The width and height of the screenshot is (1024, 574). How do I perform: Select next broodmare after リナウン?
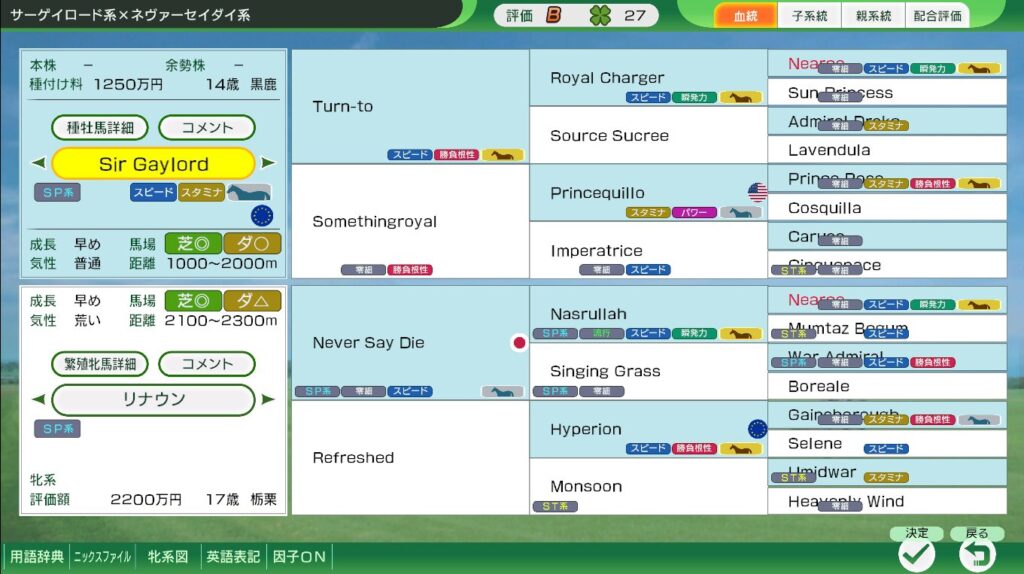click(x=268, y=399)
